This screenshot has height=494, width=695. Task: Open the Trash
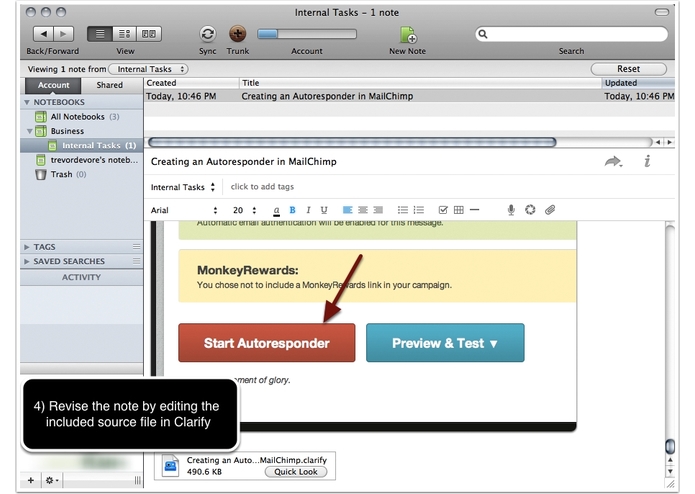coord(61,175)
